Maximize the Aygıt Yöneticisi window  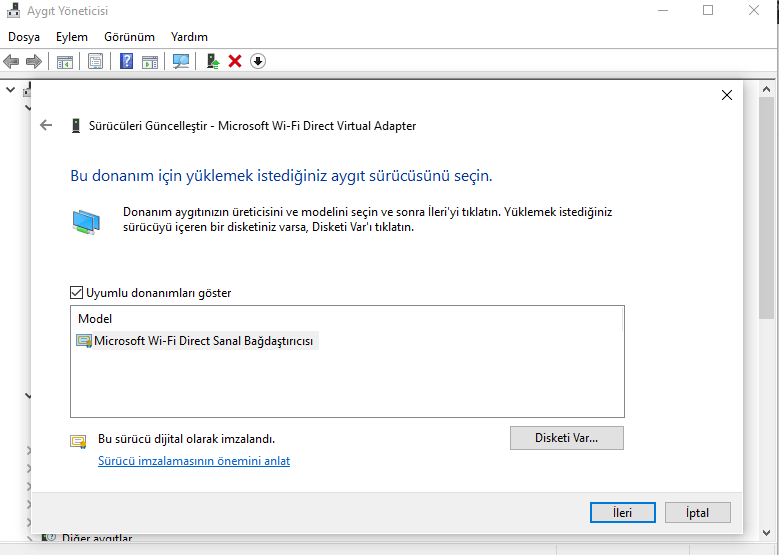tap(708, 10)
